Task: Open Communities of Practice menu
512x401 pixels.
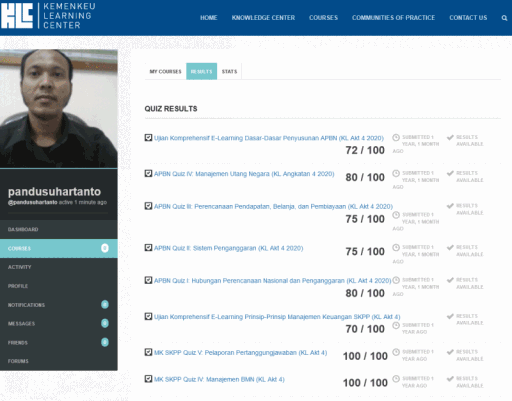Action: (393, 18)
